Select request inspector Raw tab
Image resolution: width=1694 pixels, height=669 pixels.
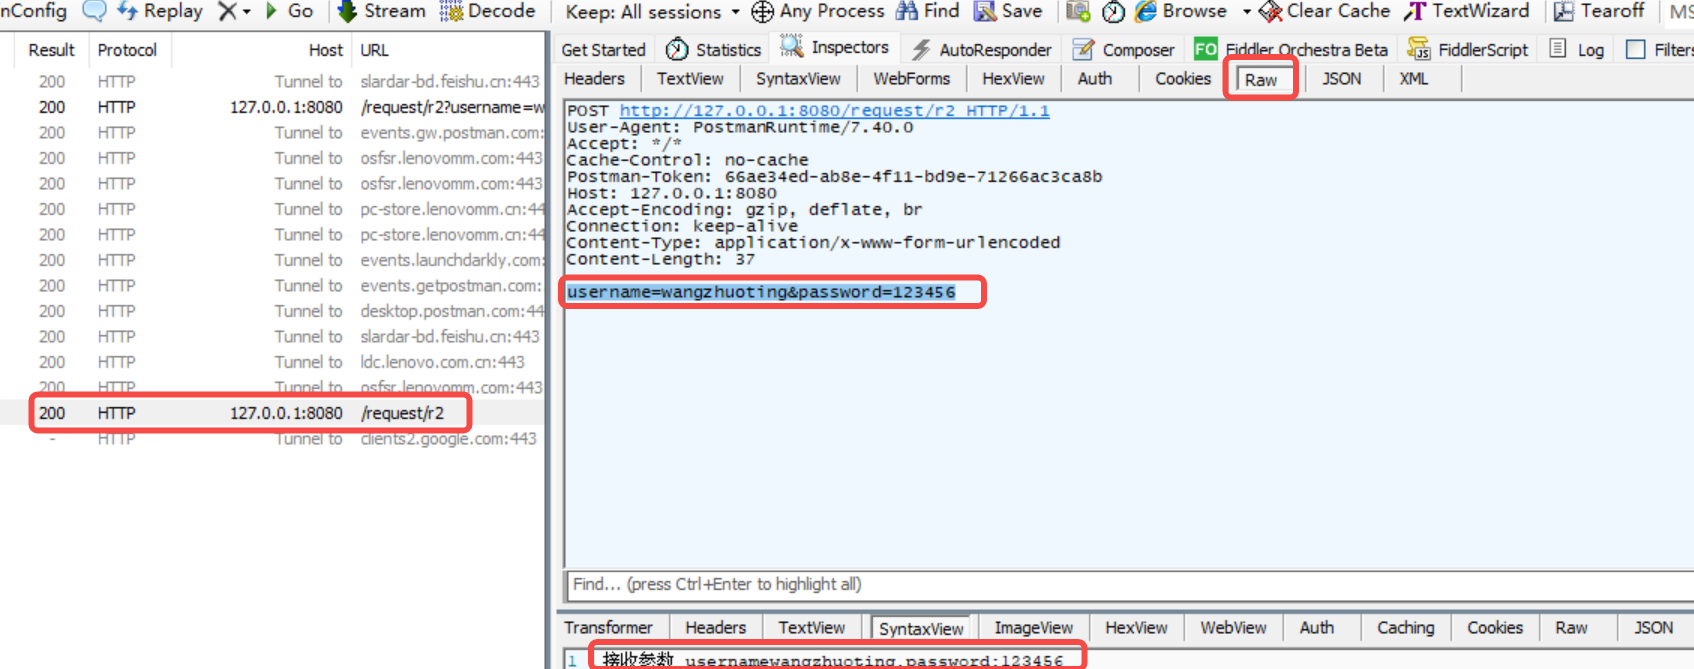pyautogui.click(x=1261, y=80)
